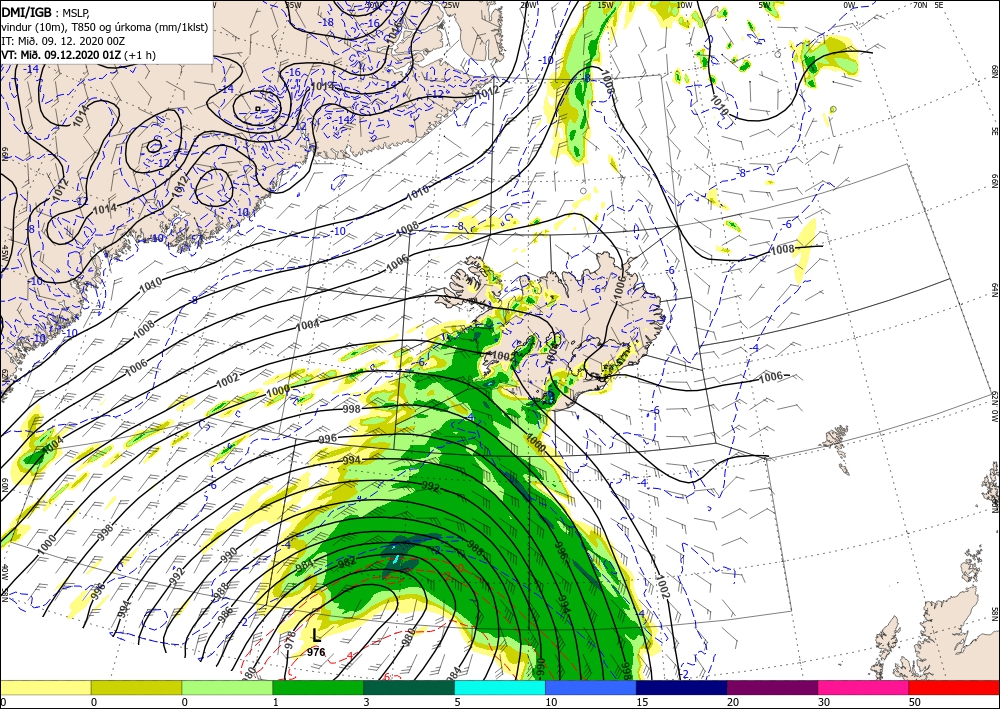Click the legend value "50"

[915, 702]
